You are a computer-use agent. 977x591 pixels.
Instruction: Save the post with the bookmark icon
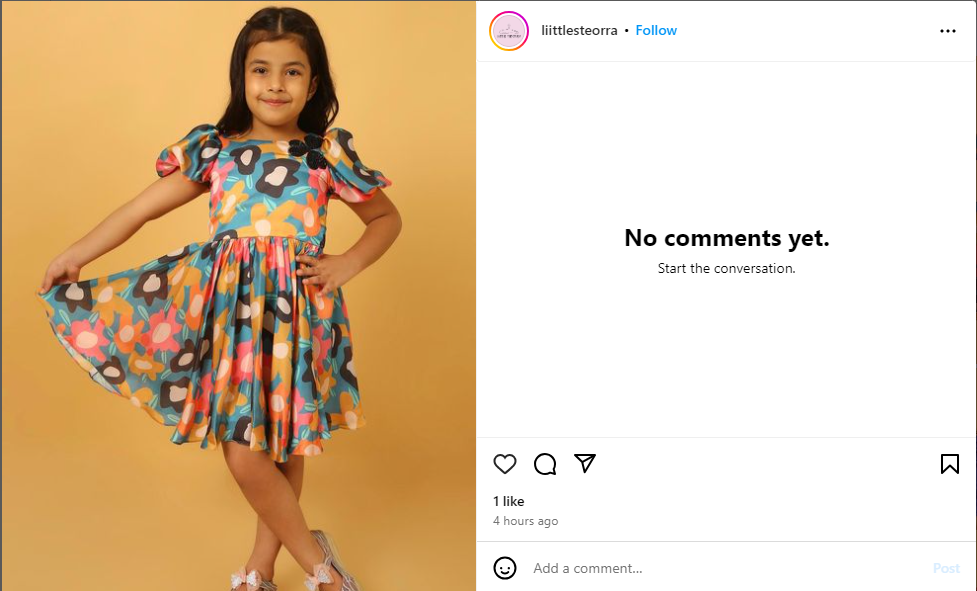coord(949,464)
